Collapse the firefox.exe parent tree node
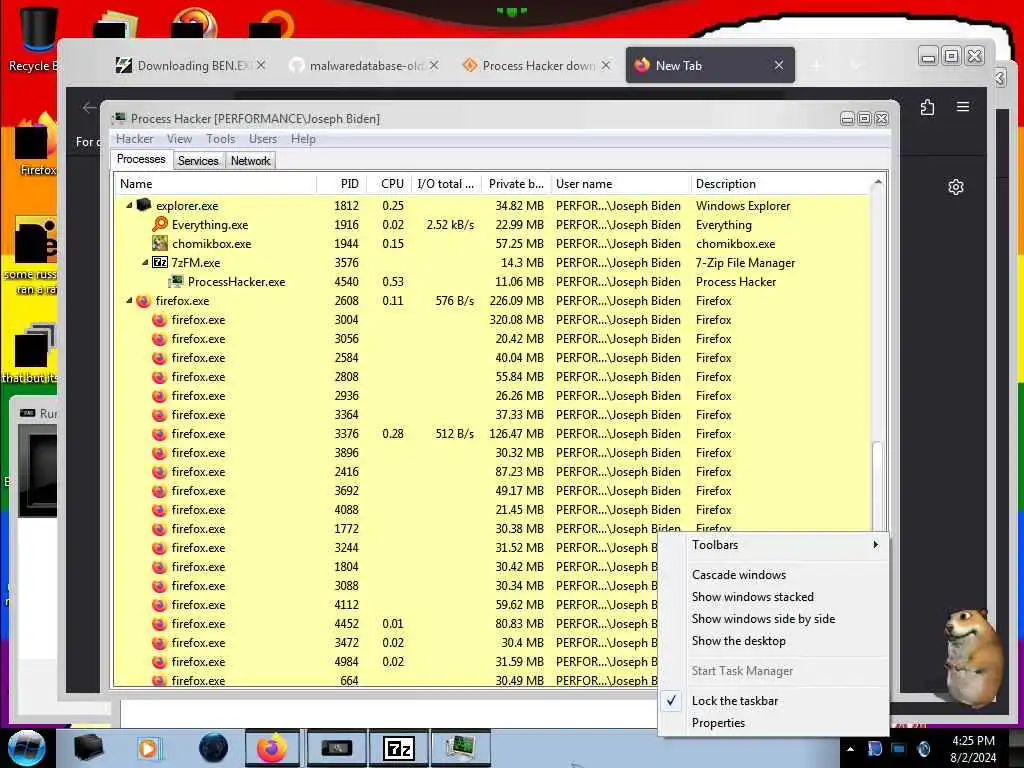 (x=129, y=301)
